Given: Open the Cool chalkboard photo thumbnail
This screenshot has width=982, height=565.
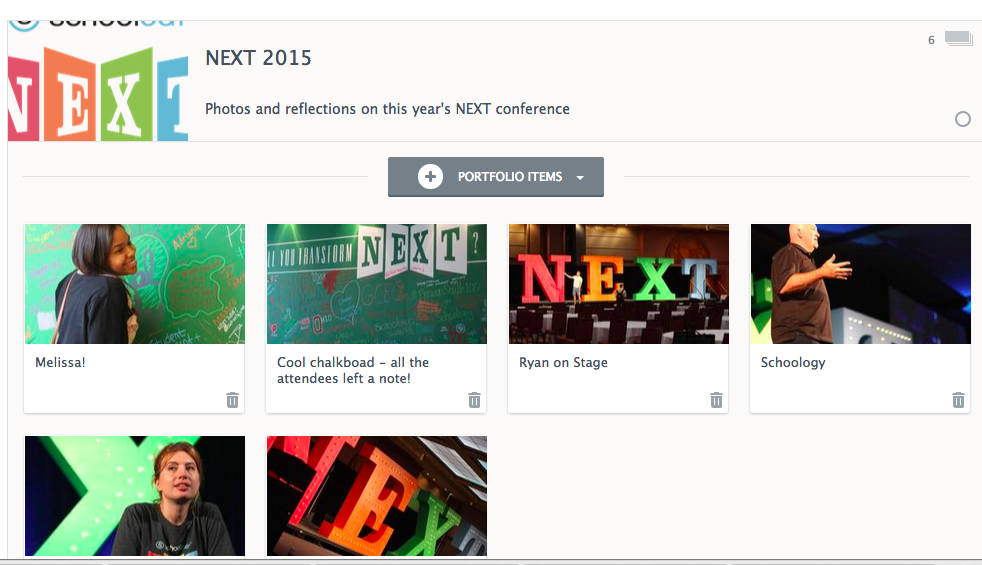Looking at the screenshot, I should tap(376, 284).
